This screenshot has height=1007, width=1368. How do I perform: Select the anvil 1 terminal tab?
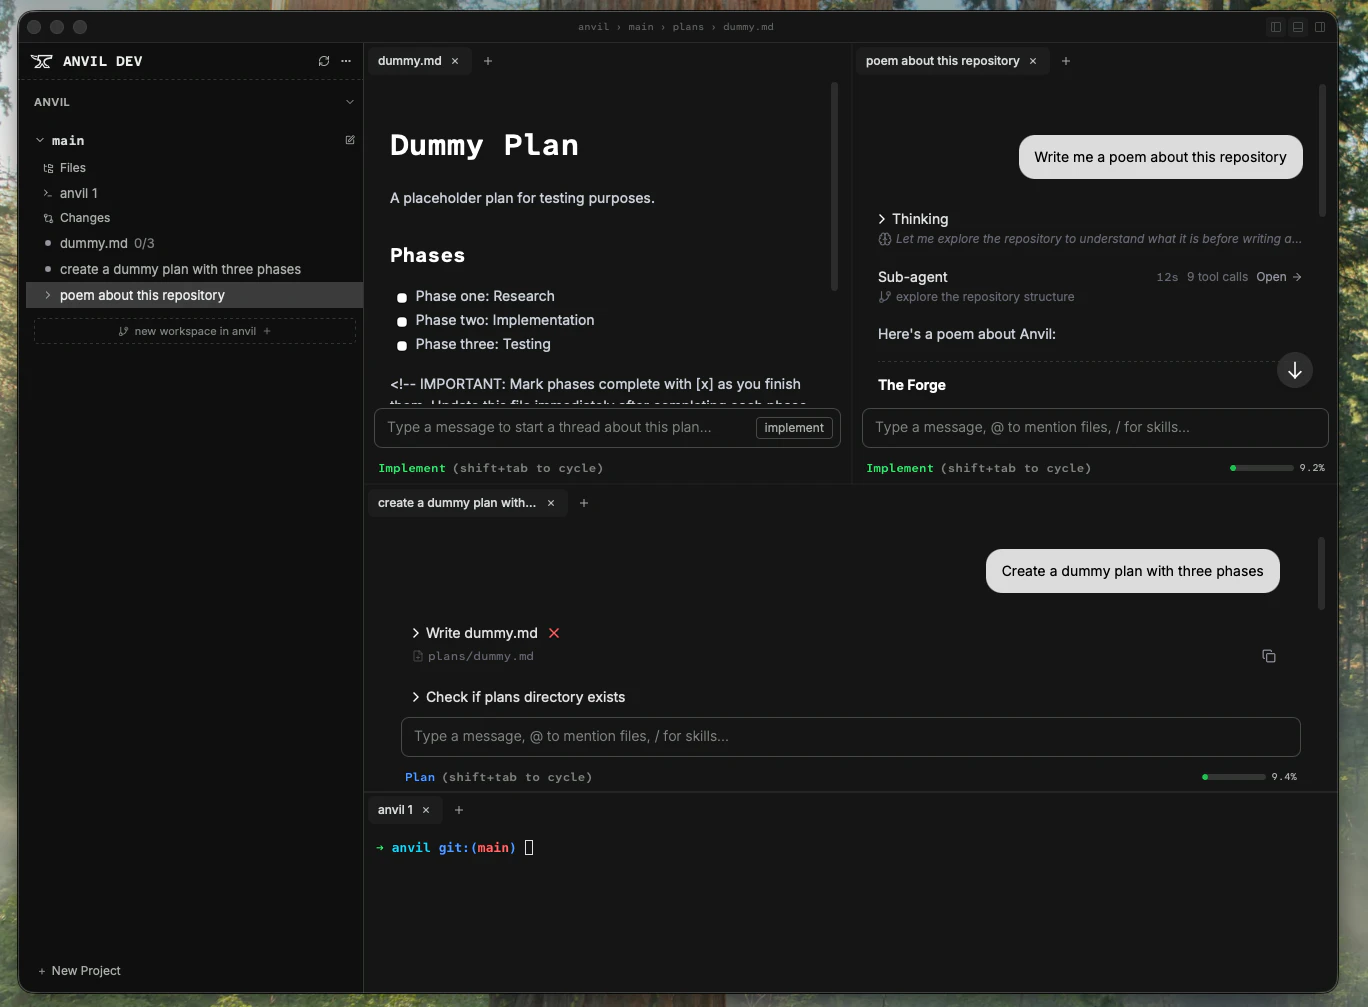[395, 810]
